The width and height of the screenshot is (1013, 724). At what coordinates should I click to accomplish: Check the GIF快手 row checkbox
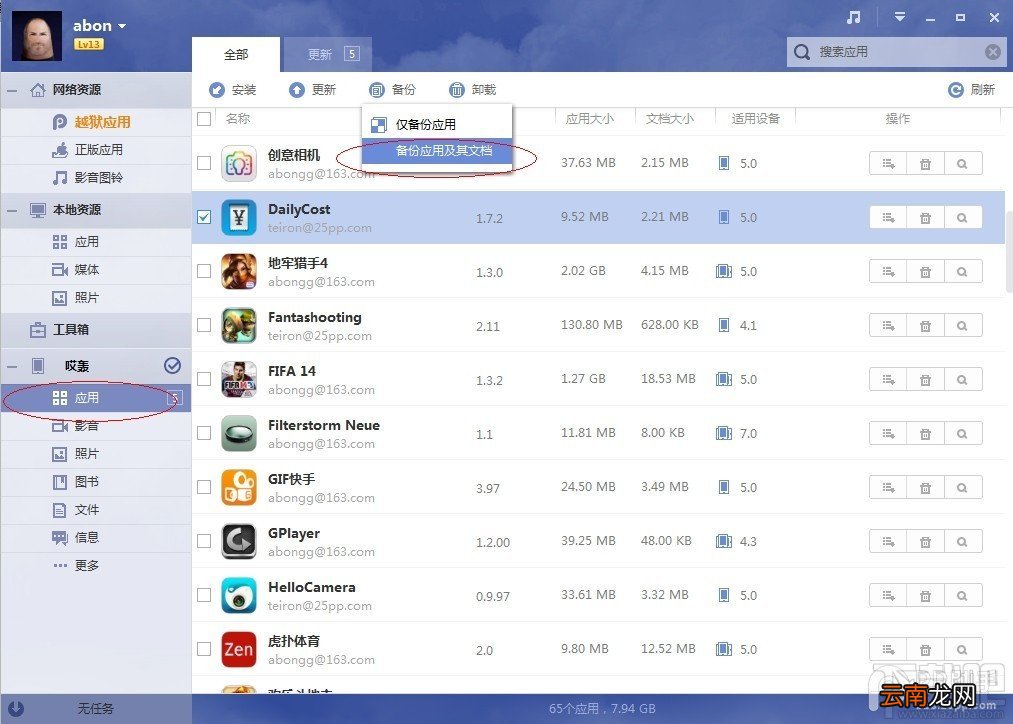204,487
